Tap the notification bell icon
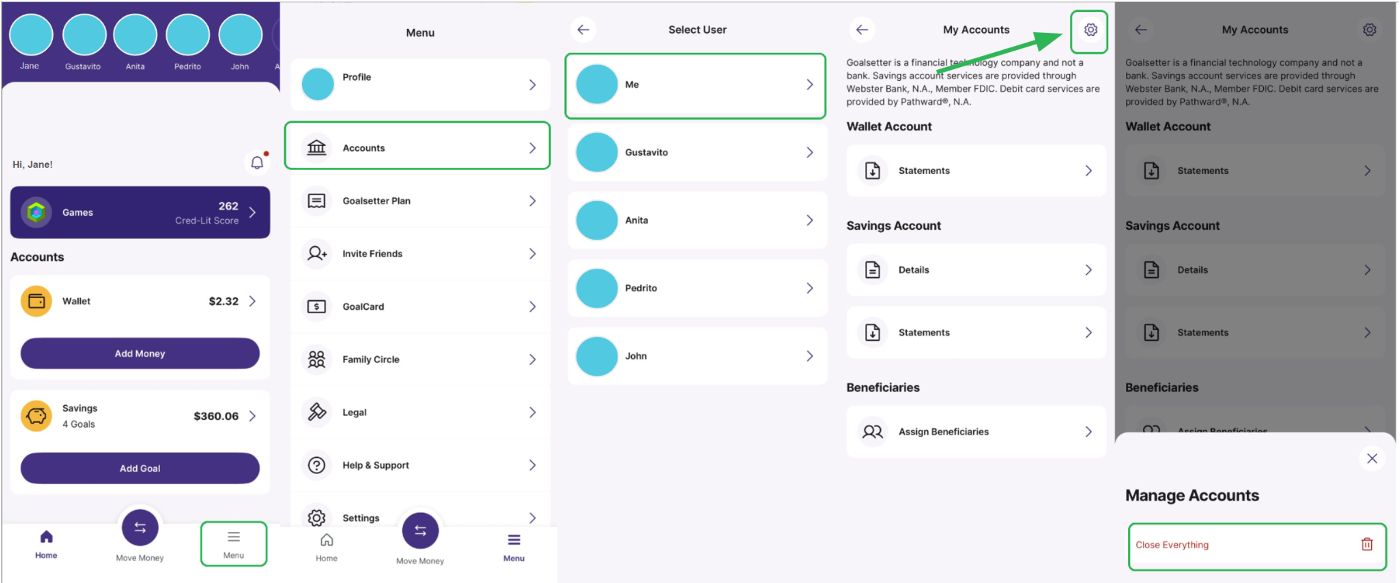 click(257, 163)
